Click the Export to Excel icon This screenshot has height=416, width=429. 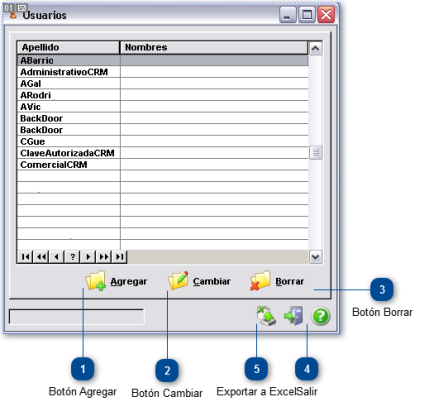(266, 315)
